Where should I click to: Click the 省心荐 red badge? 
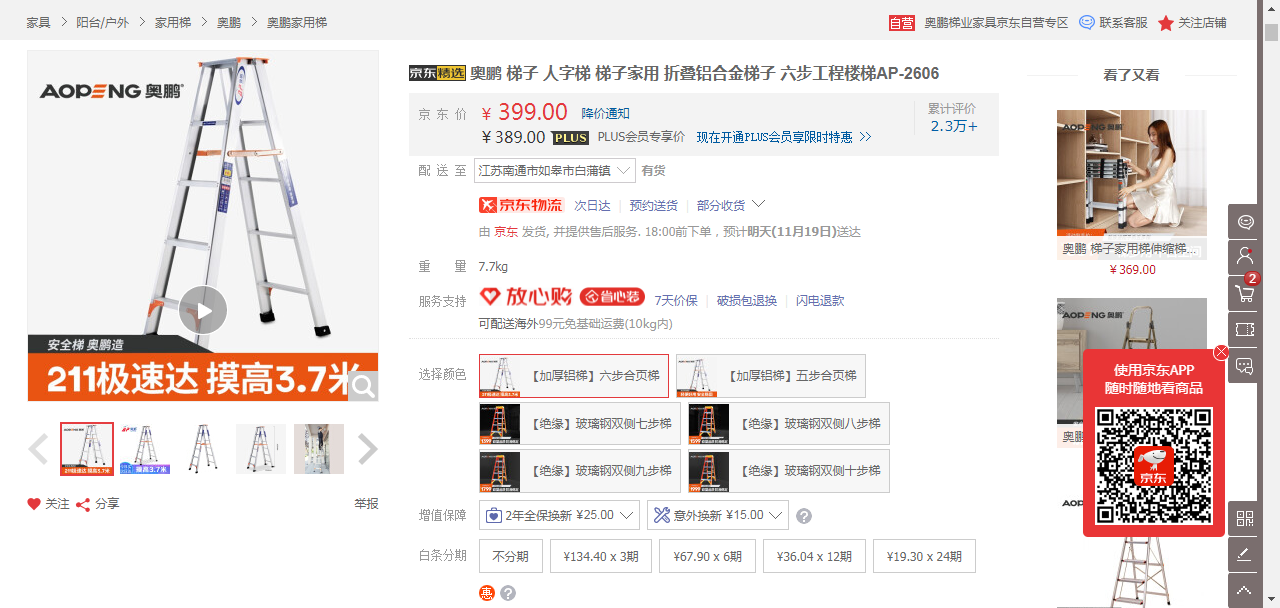click(612, 297)
